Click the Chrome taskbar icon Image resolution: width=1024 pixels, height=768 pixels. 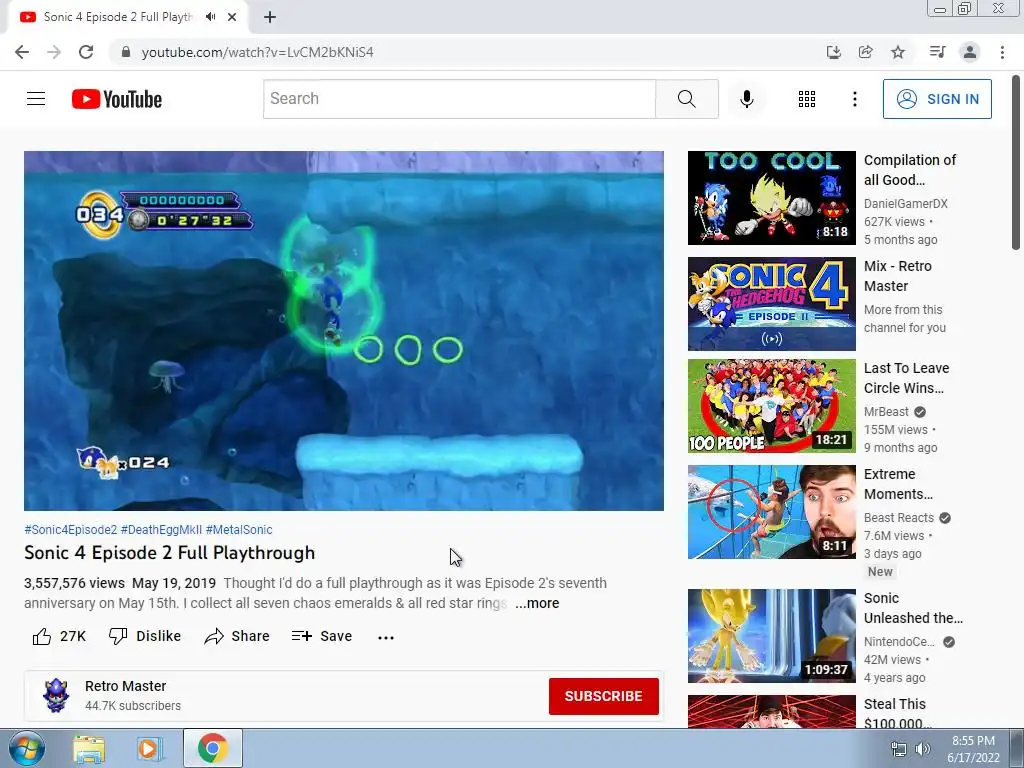212,748
